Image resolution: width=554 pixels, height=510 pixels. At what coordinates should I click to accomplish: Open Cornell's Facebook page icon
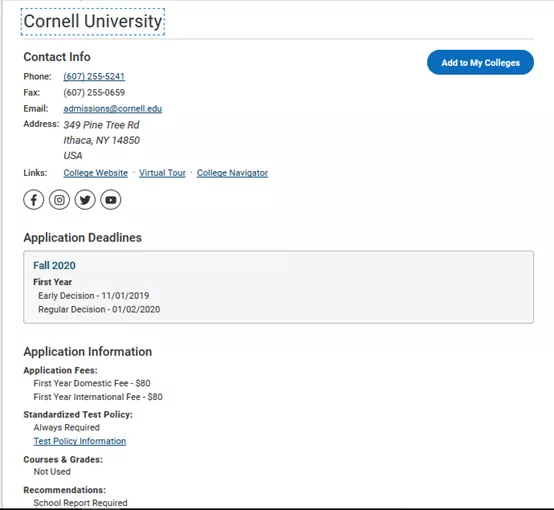34,200
